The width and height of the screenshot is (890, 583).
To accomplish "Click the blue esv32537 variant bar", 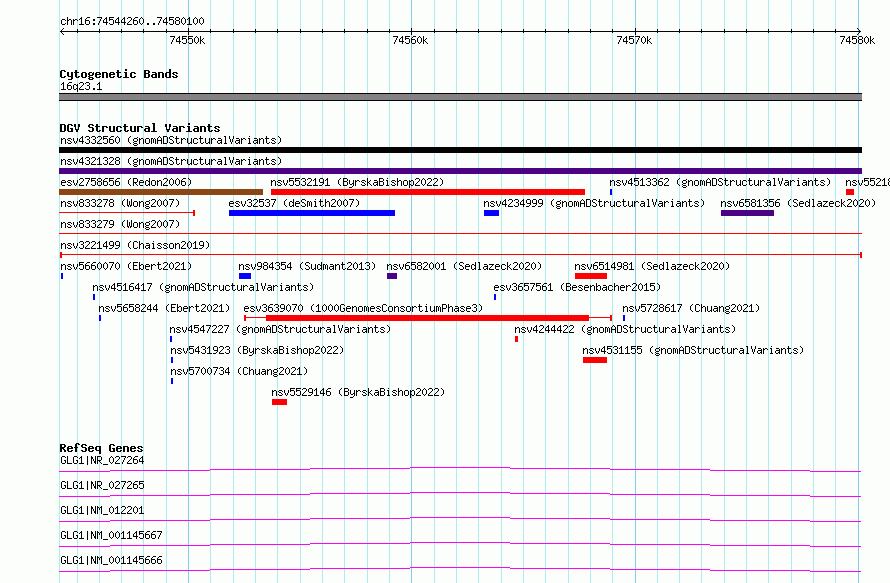I will point(312,213).
